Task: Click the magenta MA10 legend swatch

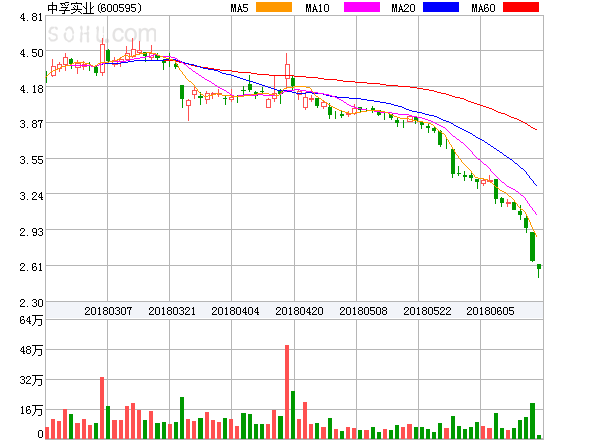Action: pos(362,7)
